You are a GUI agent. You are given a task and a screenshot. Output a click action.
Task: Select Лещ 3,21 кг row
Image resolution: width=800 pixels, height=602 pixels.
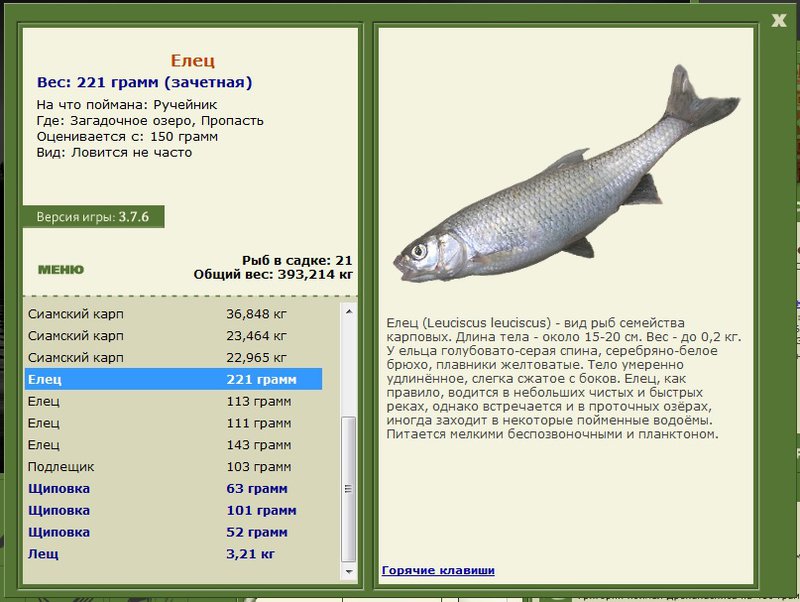pos(173,554)
